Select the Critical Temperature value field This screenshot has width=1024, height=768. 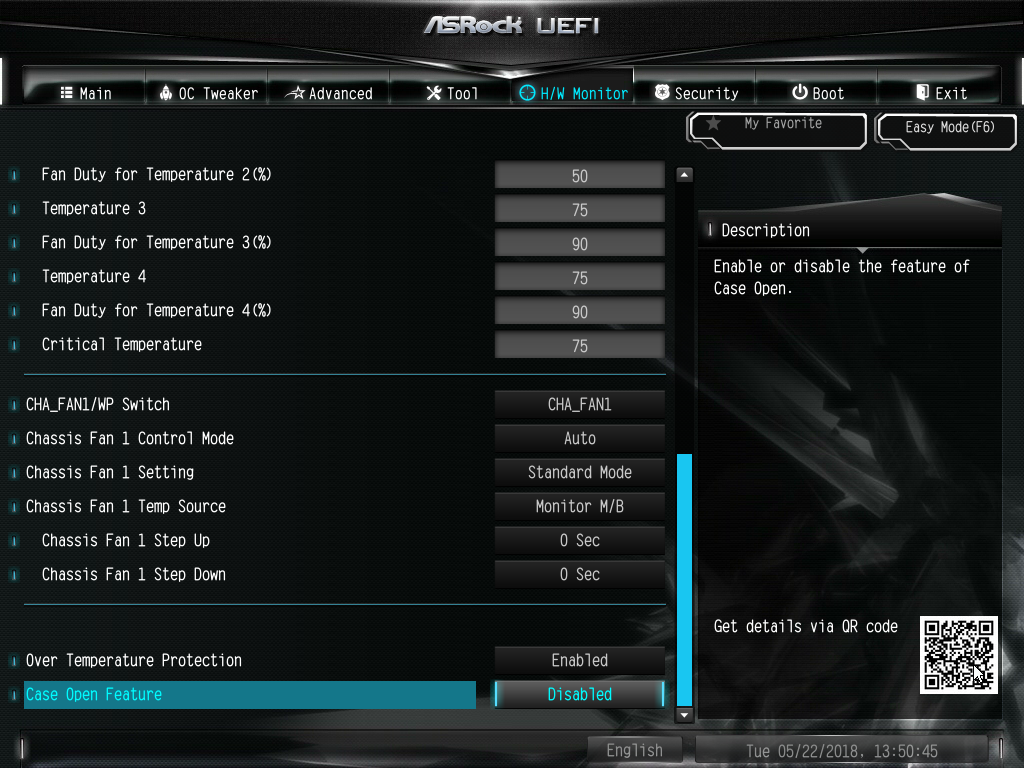pos(579,345)
